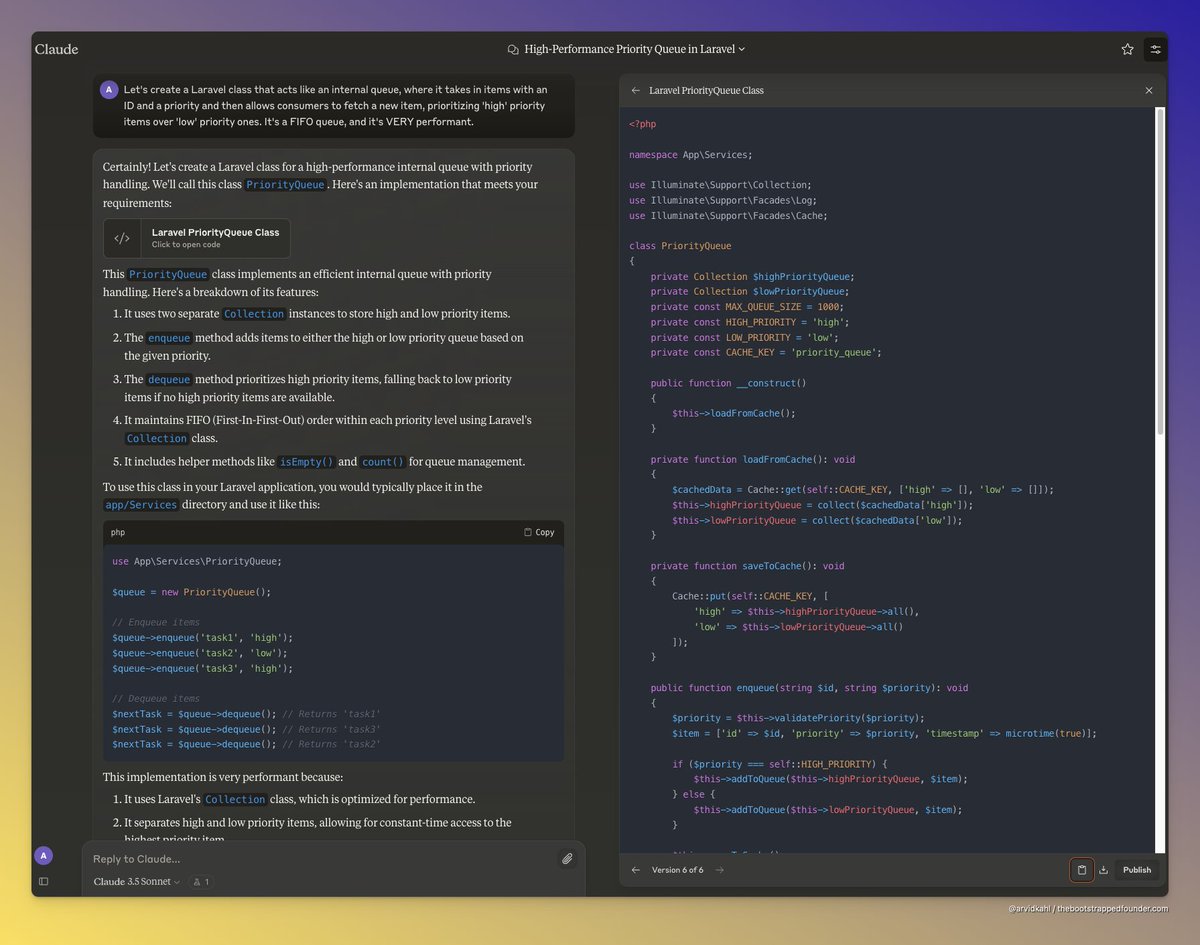Click the '// Dequeue items' comment line
This screenshot has height=945, width=1200.
(x=156, y=699)
